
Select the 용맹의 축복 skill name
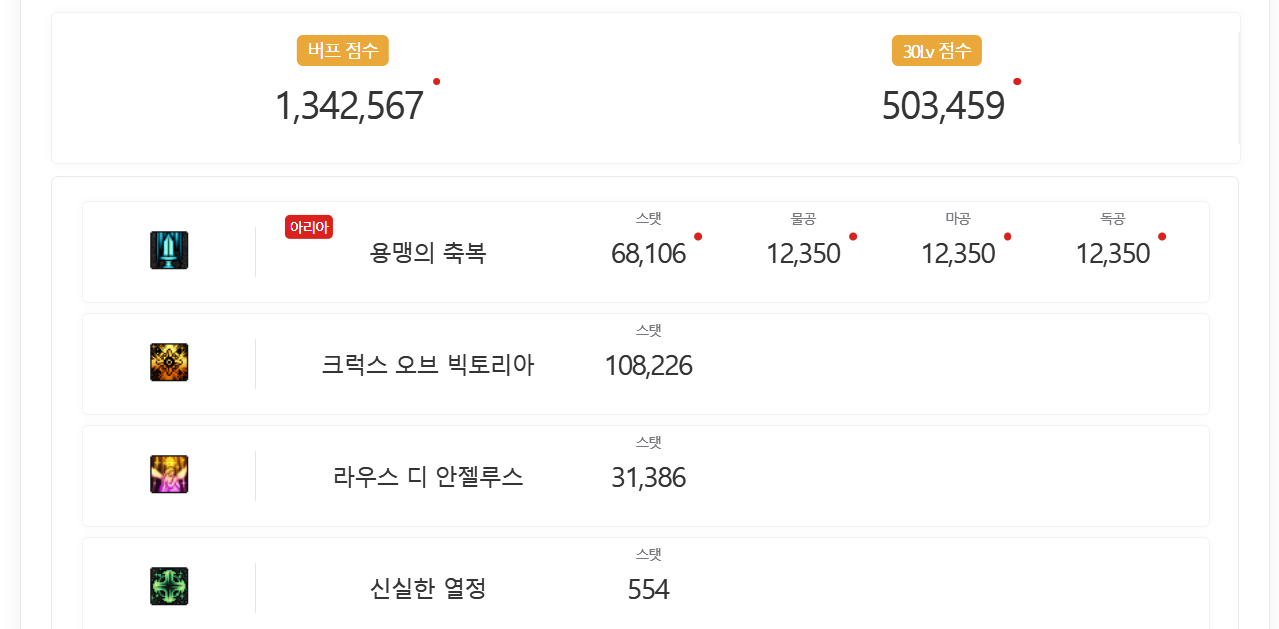[x=428, y=253]
